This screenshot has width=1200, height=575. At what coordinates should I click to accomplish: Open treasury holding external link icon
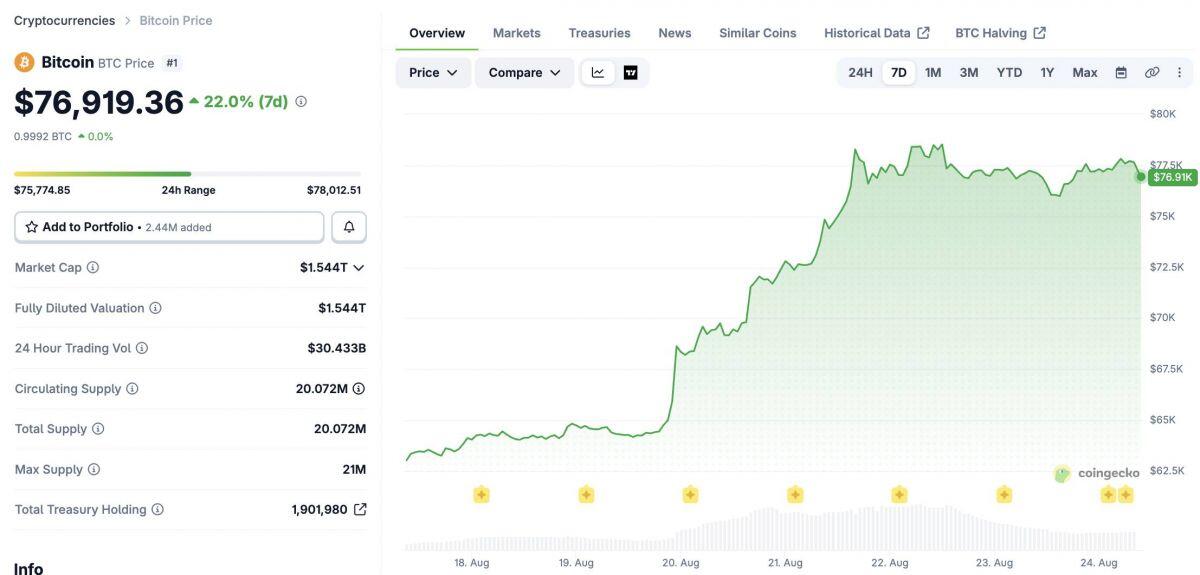point(360,510)
